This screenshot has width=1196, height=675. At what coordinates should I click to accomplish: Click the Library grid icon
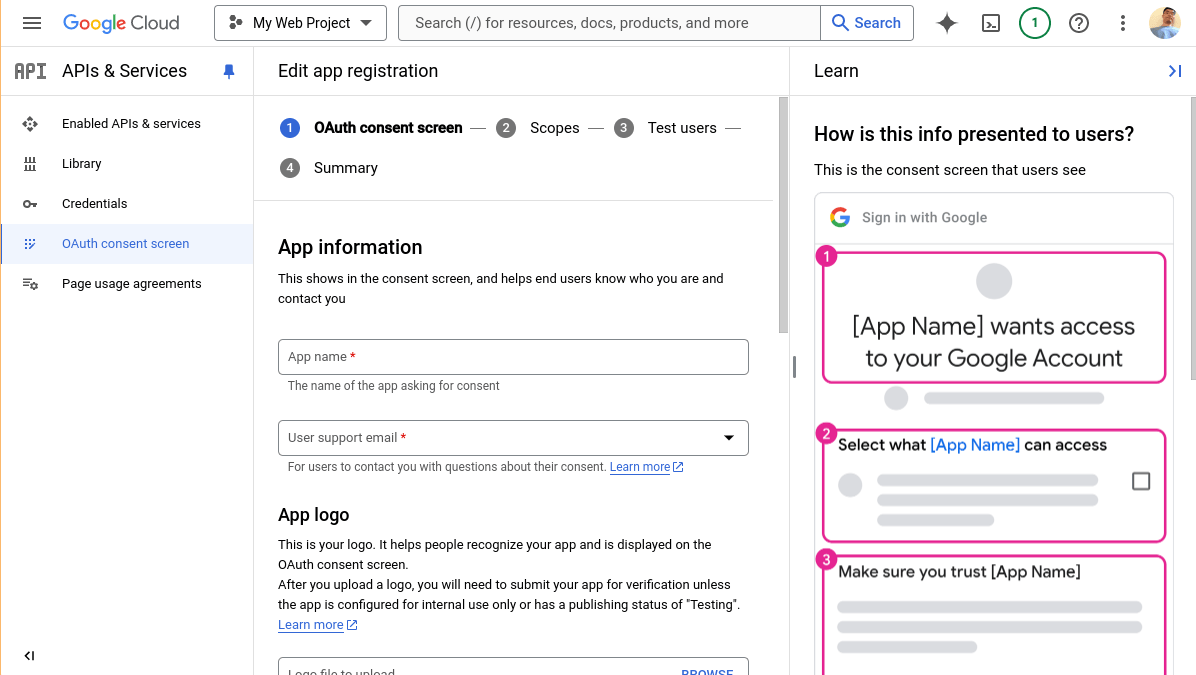click(x=30, y=163)
